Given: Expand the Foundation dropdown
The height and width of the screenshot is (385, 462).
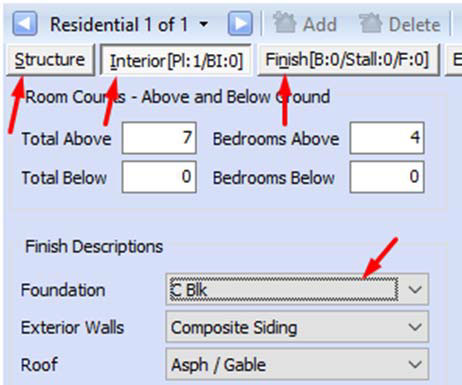Looking at the screenshot, I should point(415,290).
